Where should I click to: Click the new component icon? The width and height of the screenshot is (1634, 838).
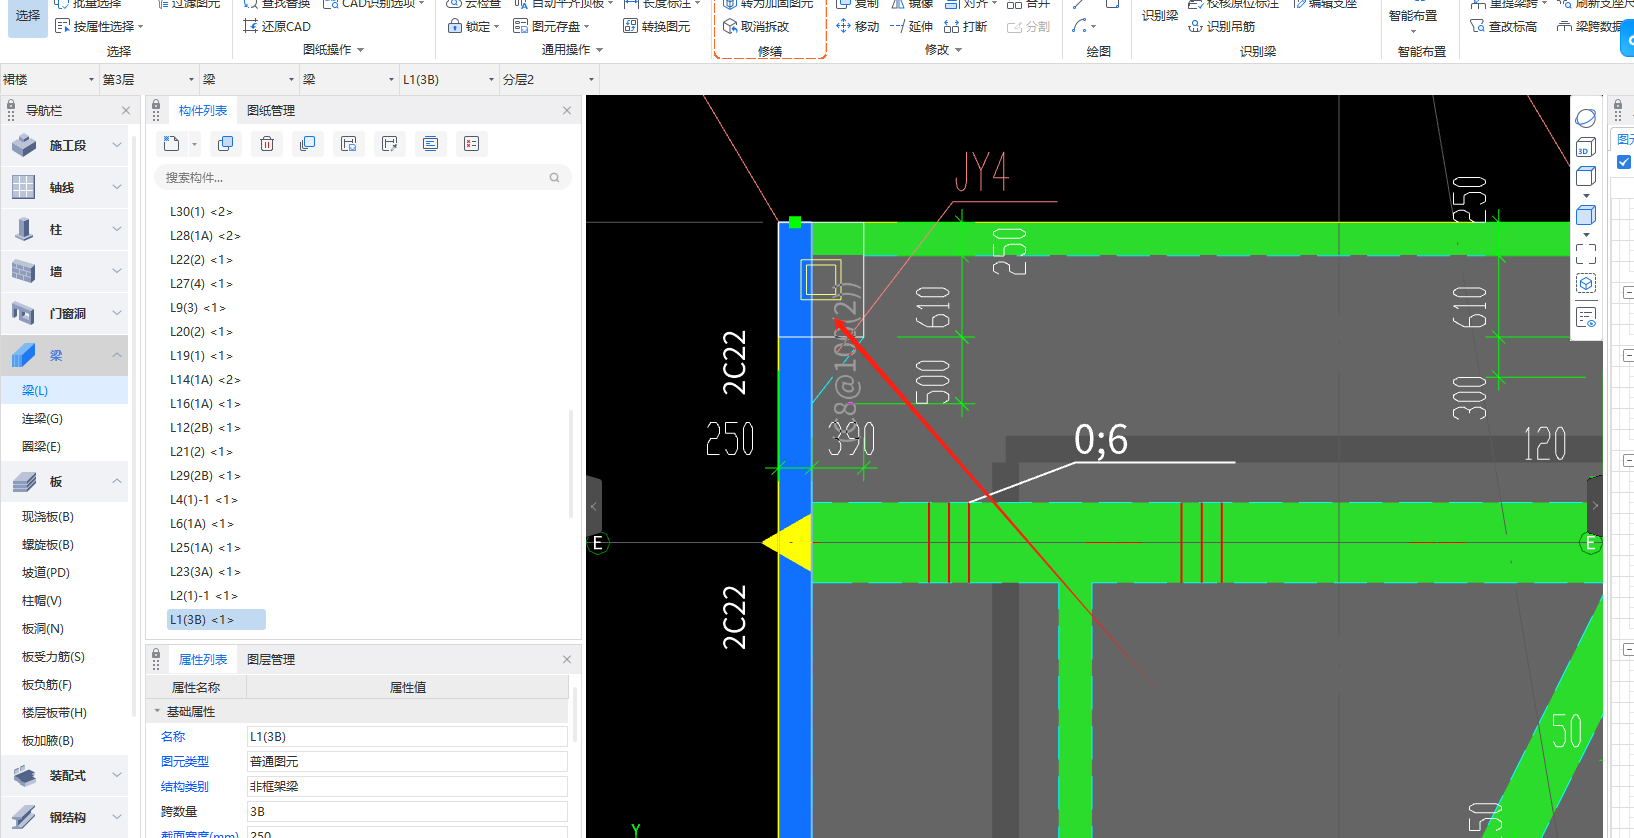pos(172,144)
